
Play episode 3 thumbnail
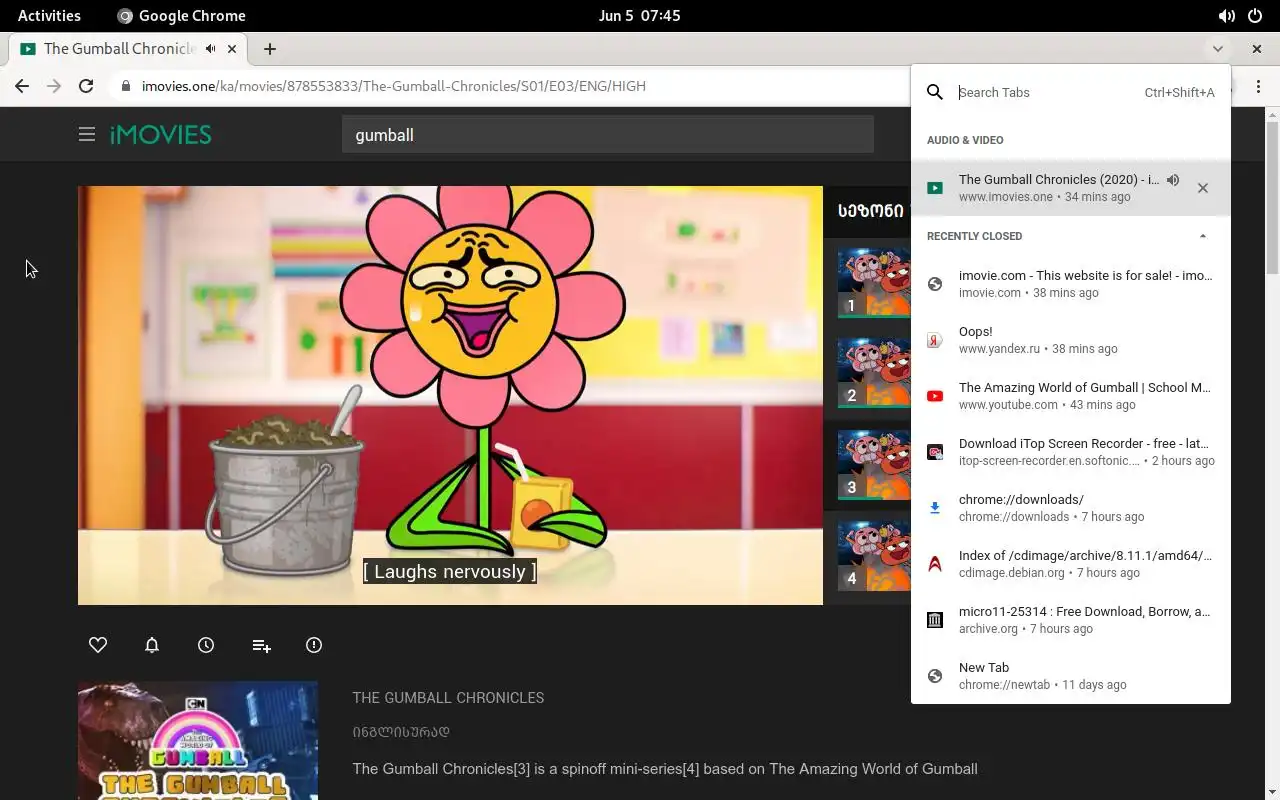[874, 464]
